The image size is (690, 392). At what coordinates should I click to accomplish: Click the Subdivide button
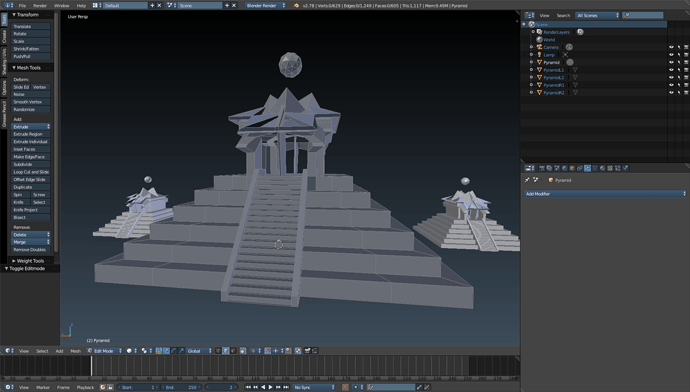30,165
